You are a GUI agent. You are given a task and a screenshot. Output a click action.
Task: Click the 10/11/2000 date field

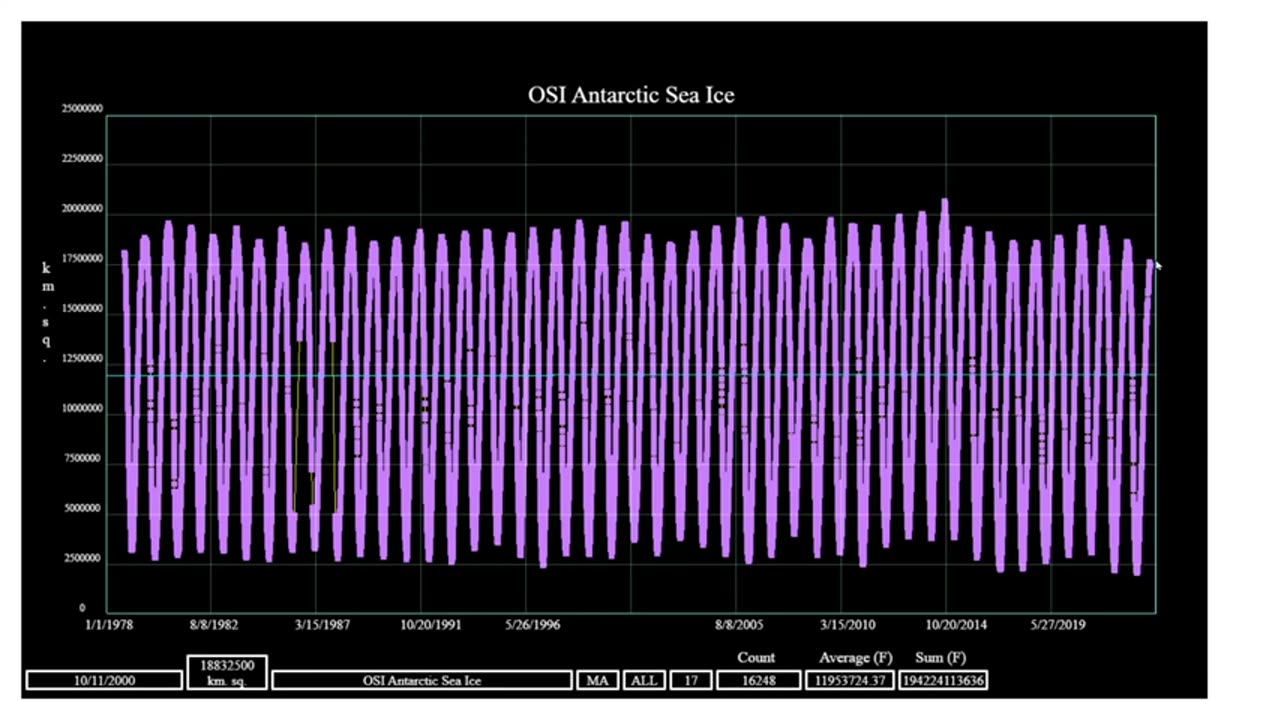[104, 680]
